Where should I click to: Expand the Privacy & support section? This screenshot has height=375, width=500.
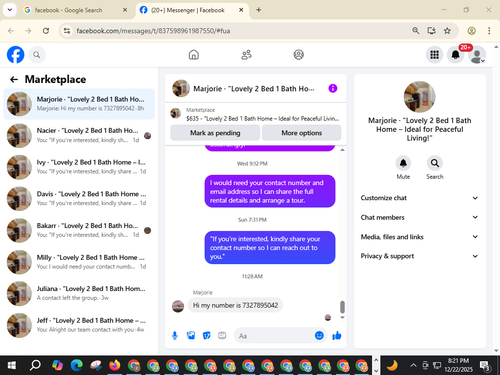(x=419, y=256)
